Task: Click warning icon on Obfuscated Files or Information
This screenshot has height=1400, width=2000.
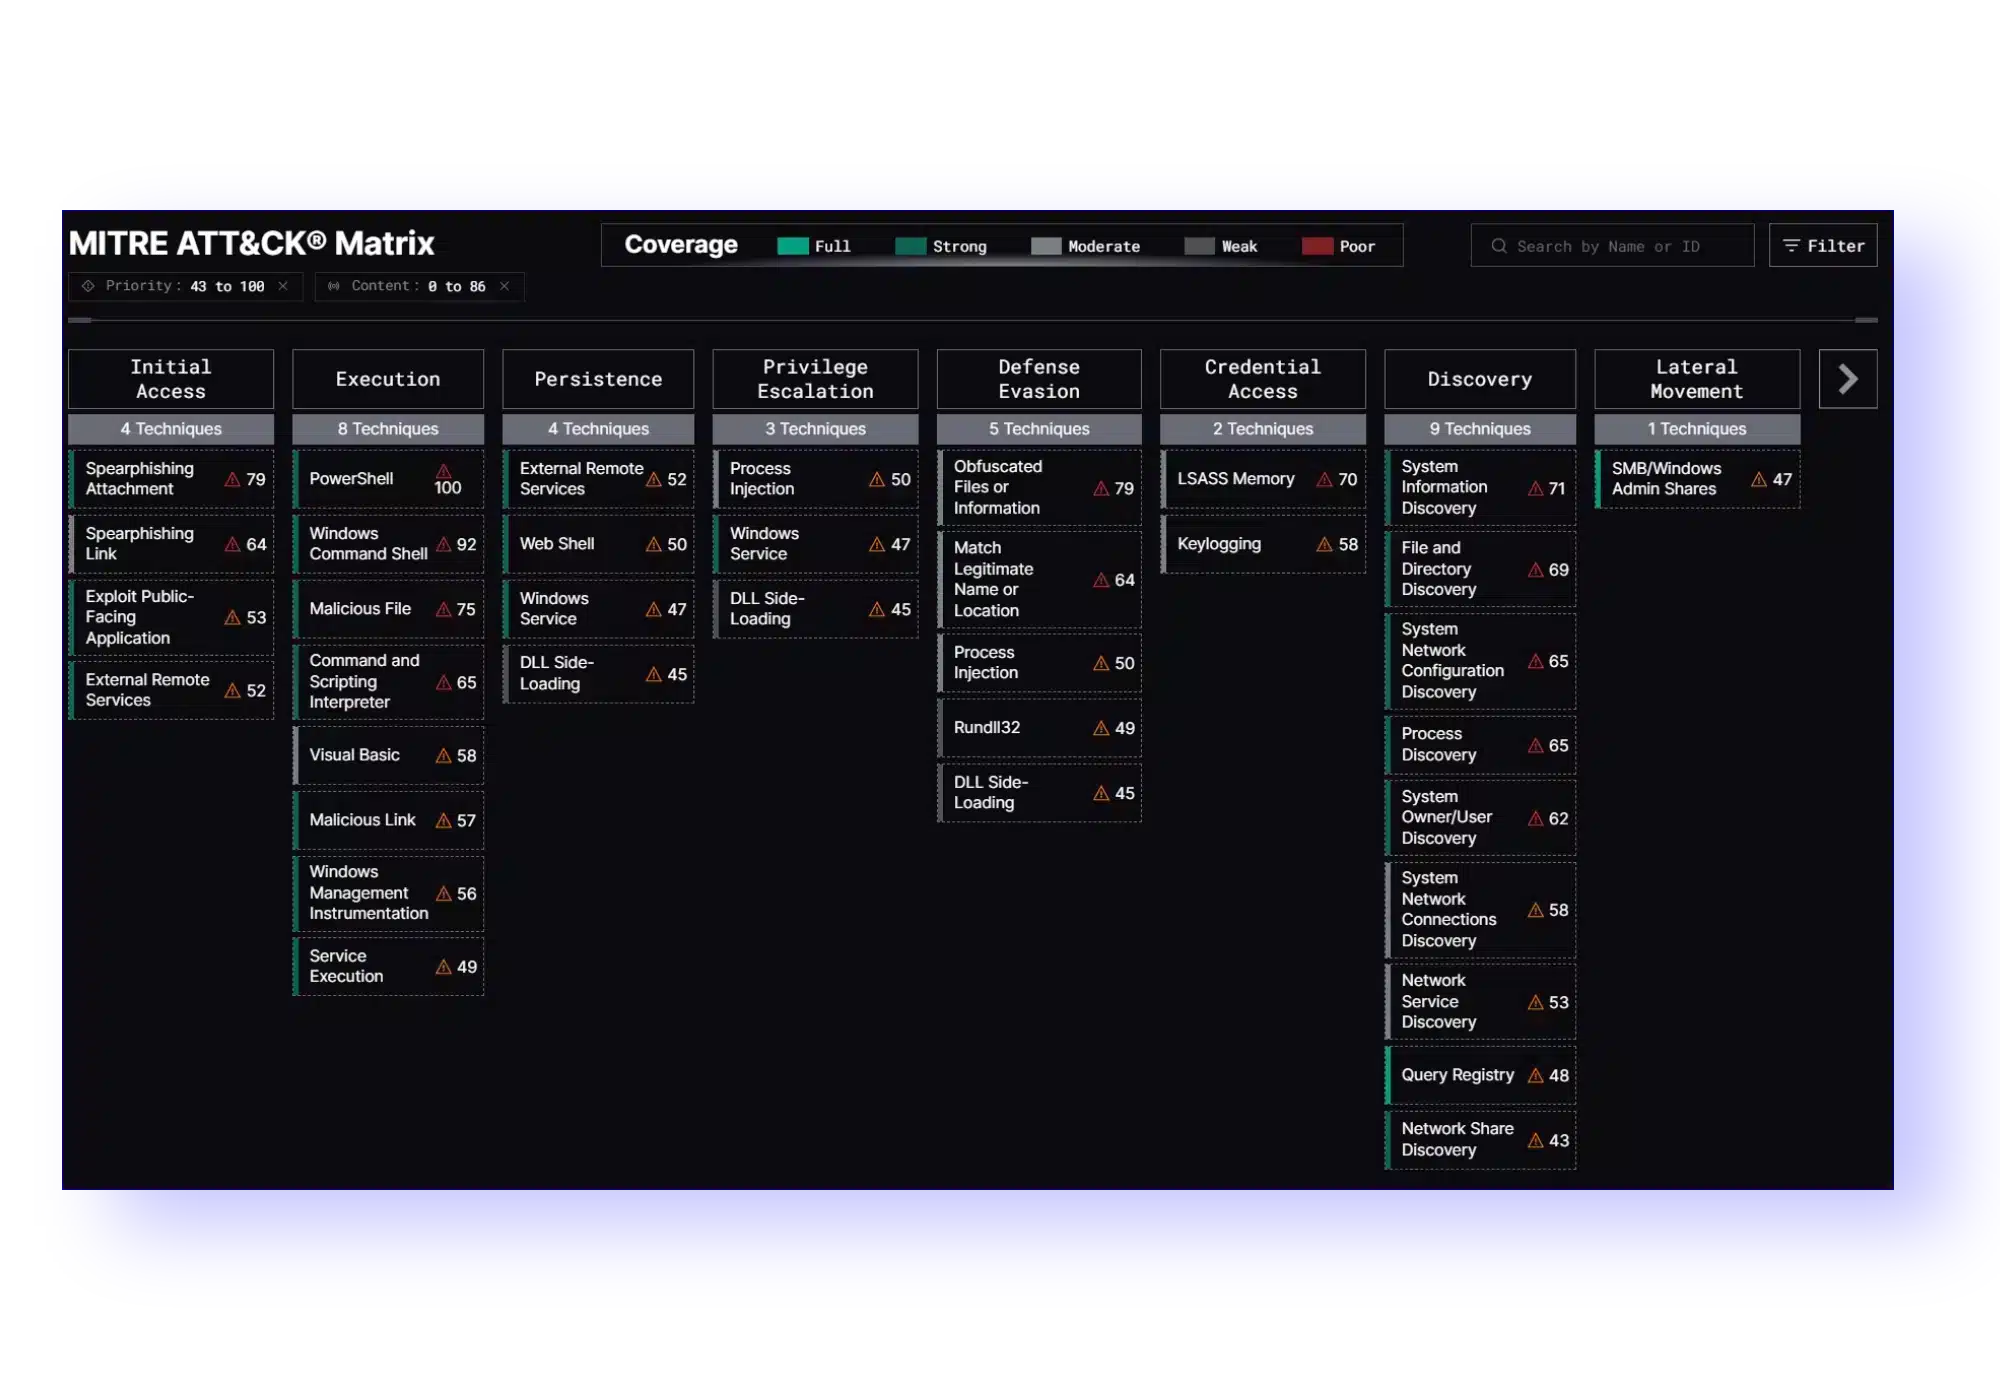Action: pos(1101,488)
